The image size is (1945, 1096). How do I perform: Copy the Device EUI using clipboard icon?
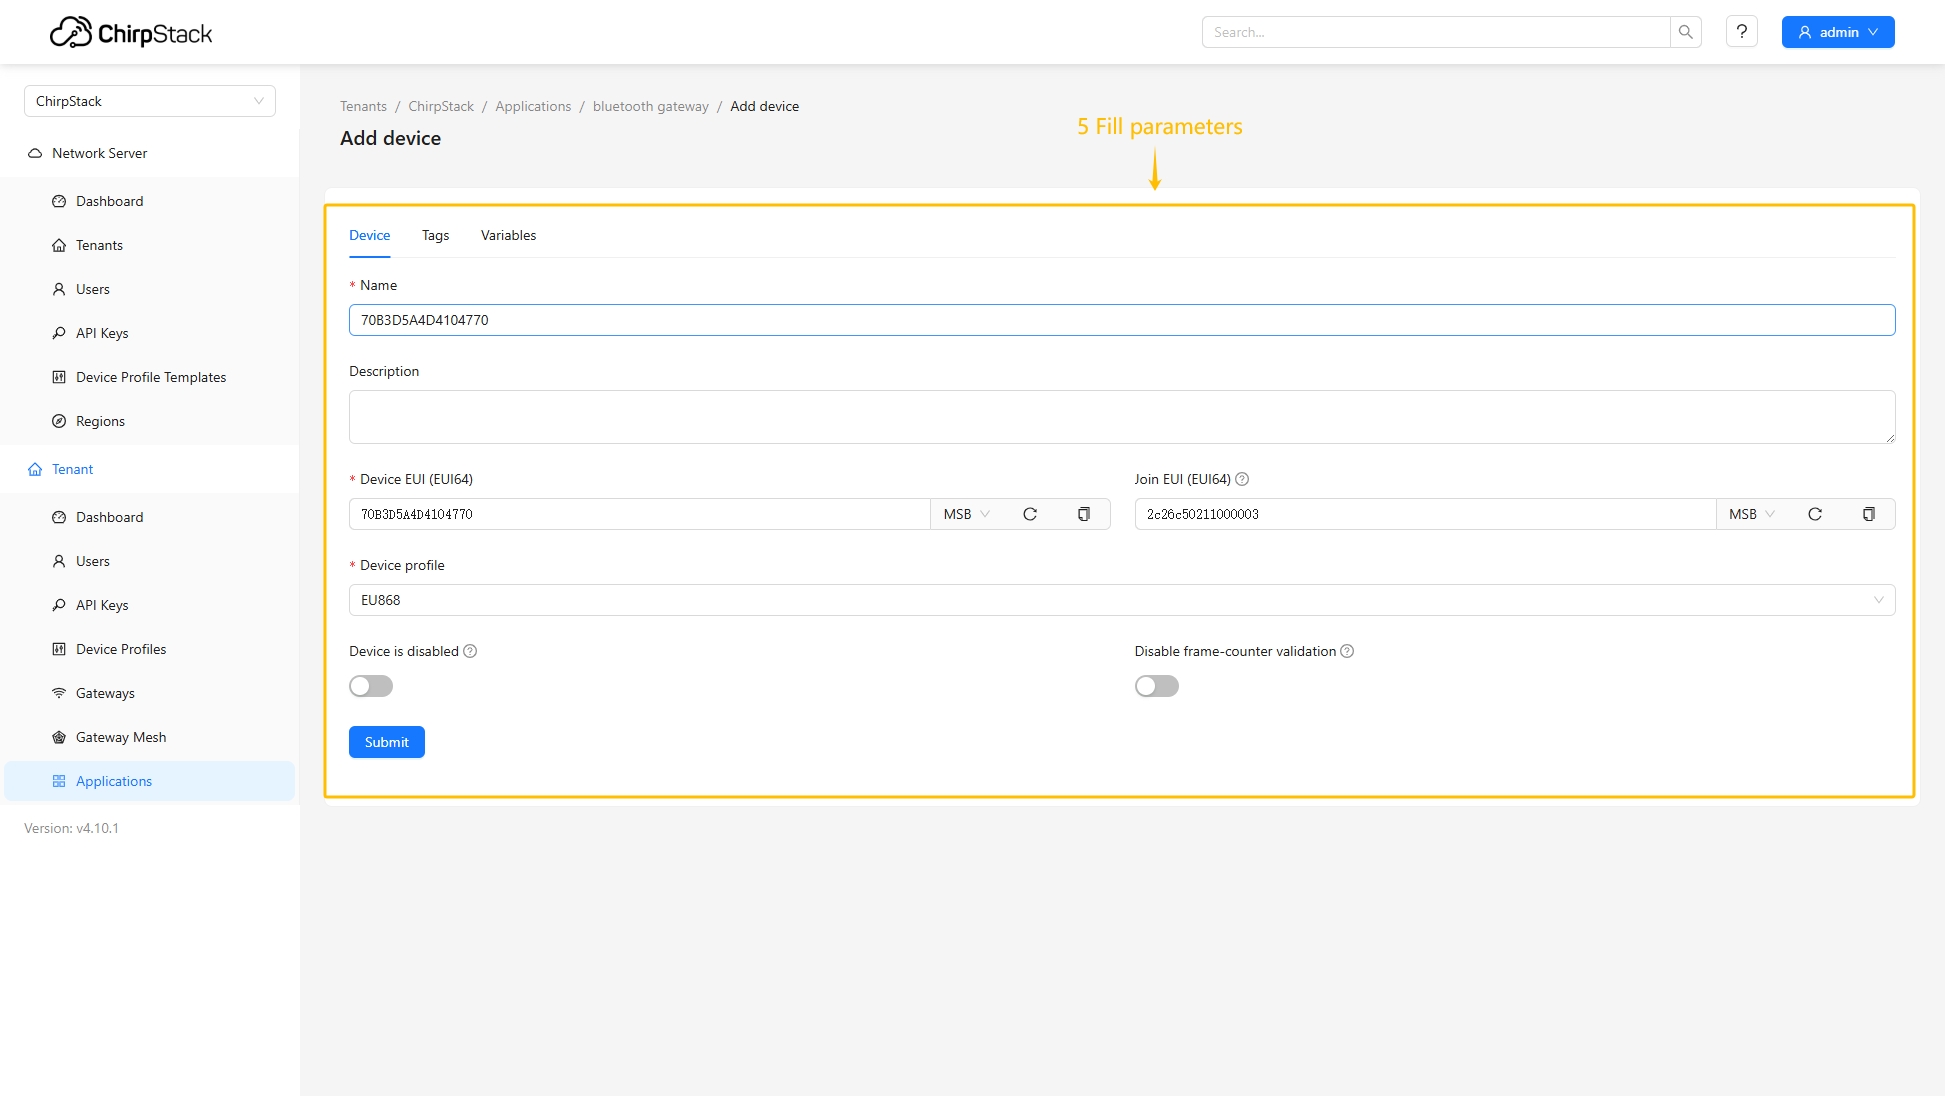tap(1083, 514)
